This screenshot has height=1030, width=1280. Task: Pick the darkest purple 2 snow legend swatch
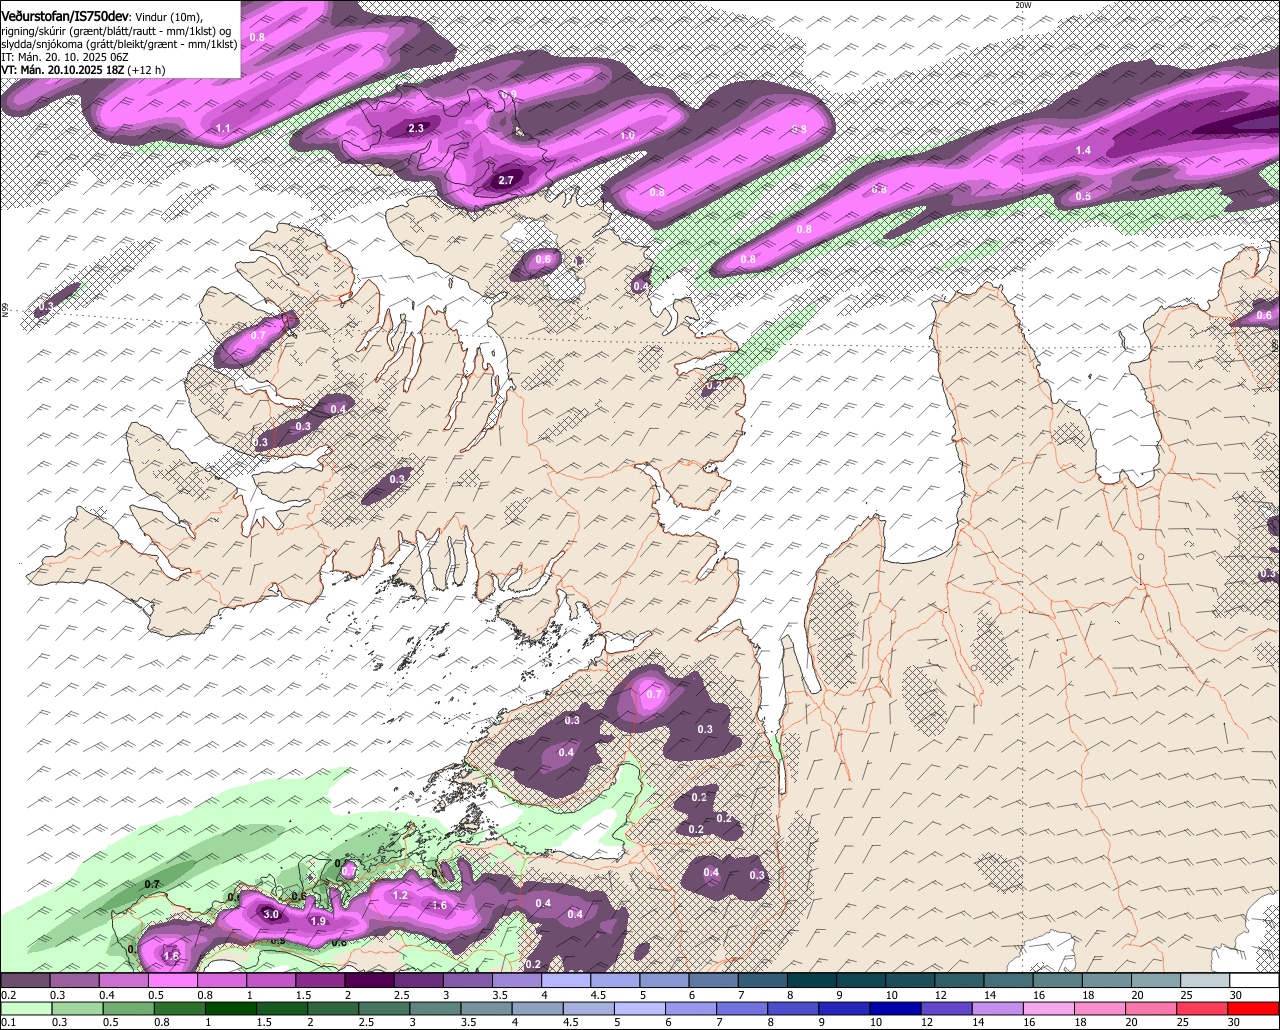(x=369, y=980)
